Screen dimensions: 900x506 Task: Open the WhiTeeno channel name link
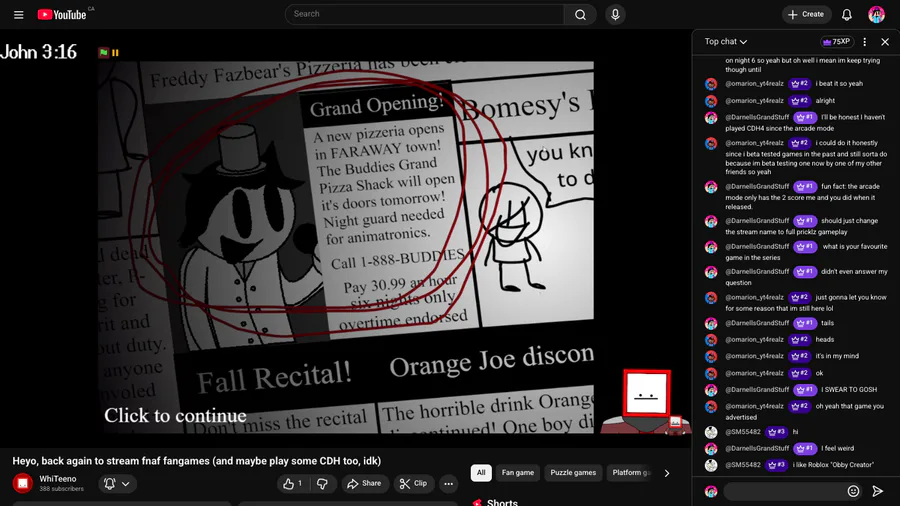tap(57, 479)
